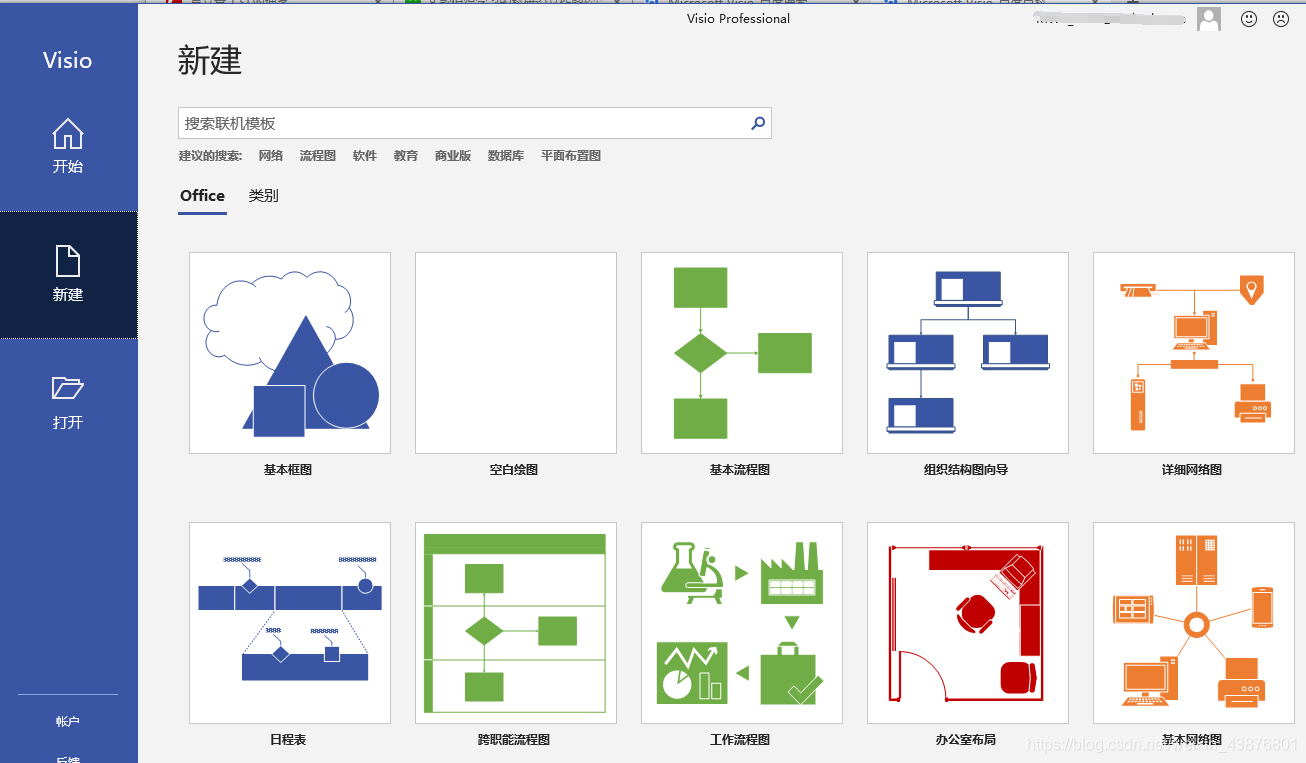Switch to the Office tab

(202, 196)
